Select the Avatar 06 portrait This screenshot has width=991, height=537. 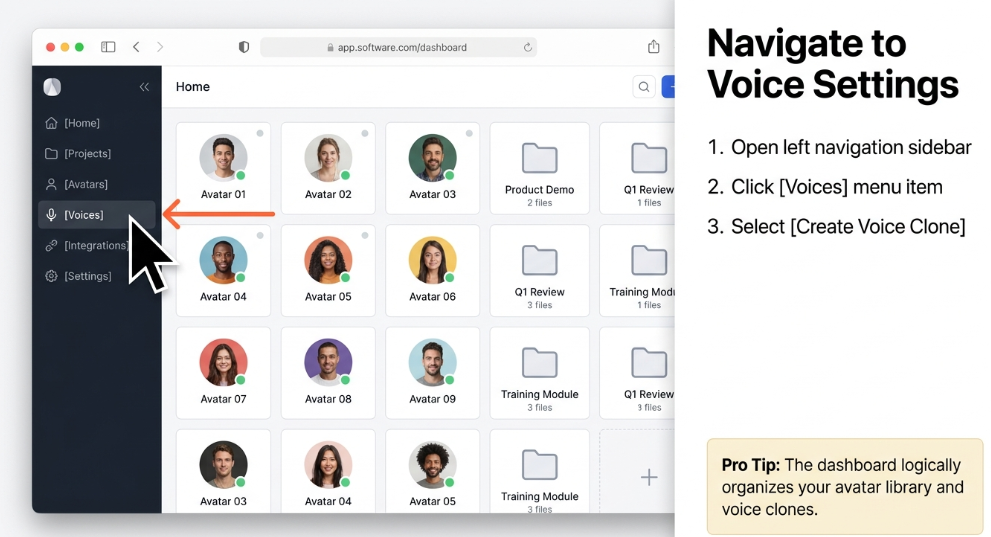tap(432, 260)
